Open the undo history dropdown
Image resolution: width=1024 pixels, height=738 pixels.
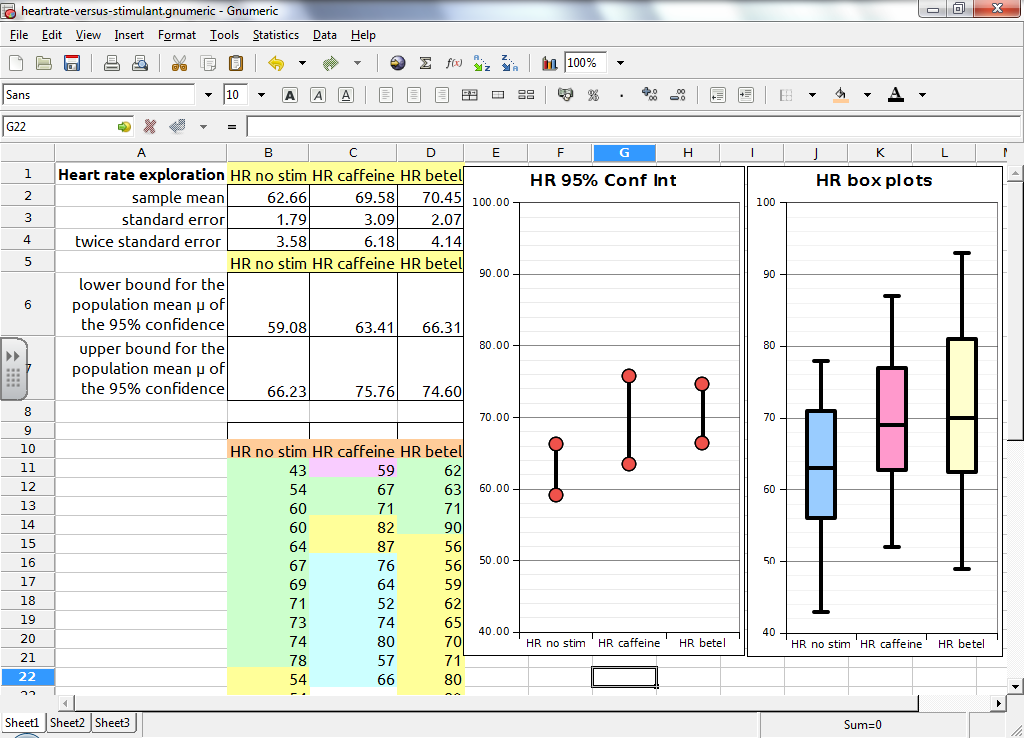coord(302,63)
